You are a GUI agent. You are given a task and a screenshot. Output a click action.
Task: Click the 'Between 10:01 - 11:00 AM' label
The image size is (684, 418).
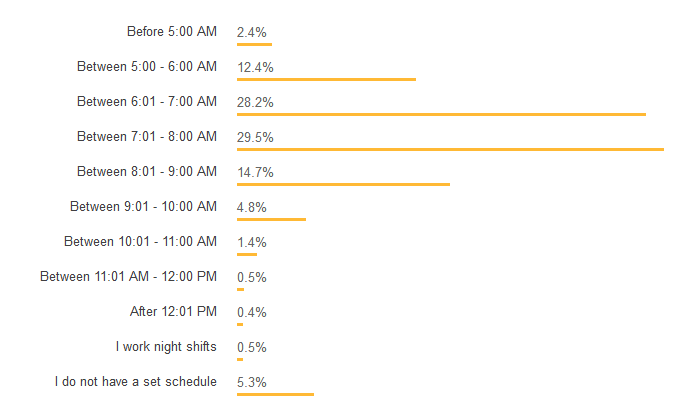(140, 241)
